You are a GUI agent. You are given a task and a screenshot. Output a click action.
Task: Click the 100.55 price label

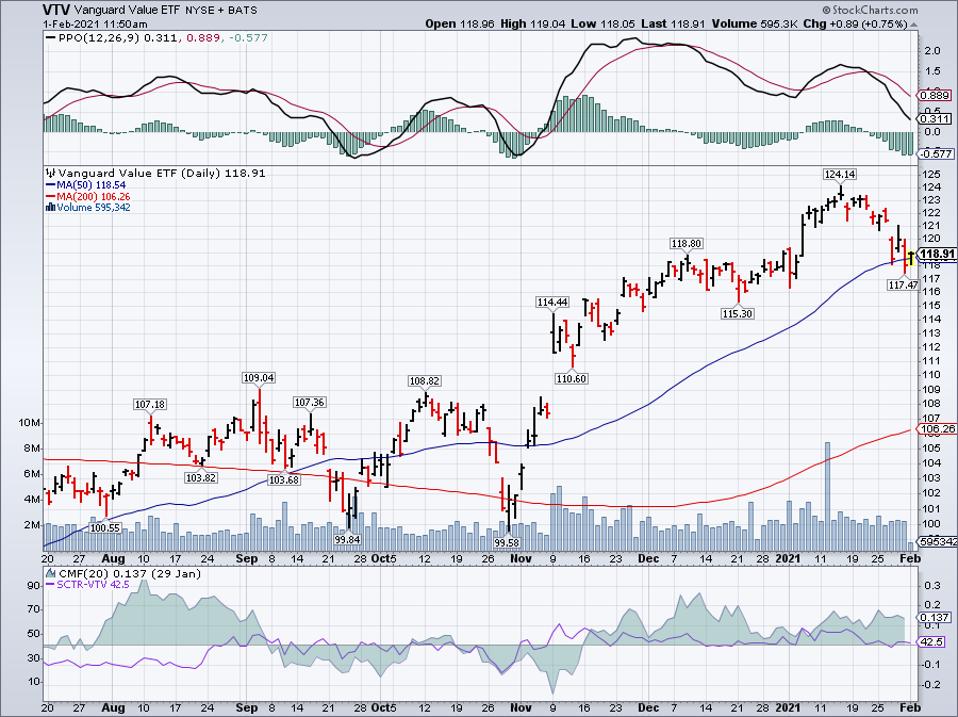point(105,527)
